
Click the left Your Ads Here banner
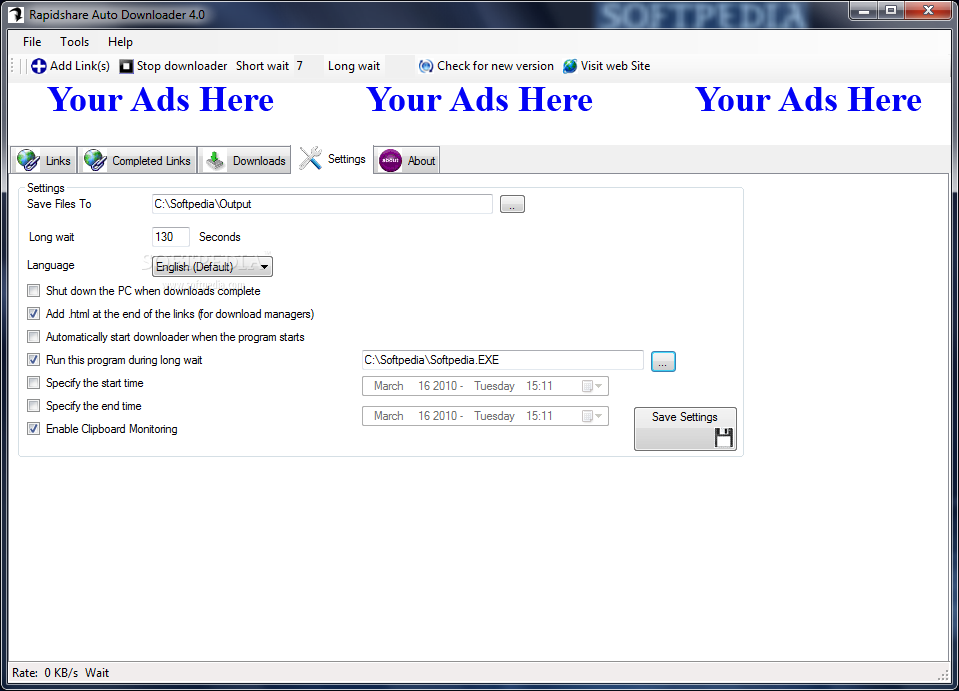[x=161, y=100]
